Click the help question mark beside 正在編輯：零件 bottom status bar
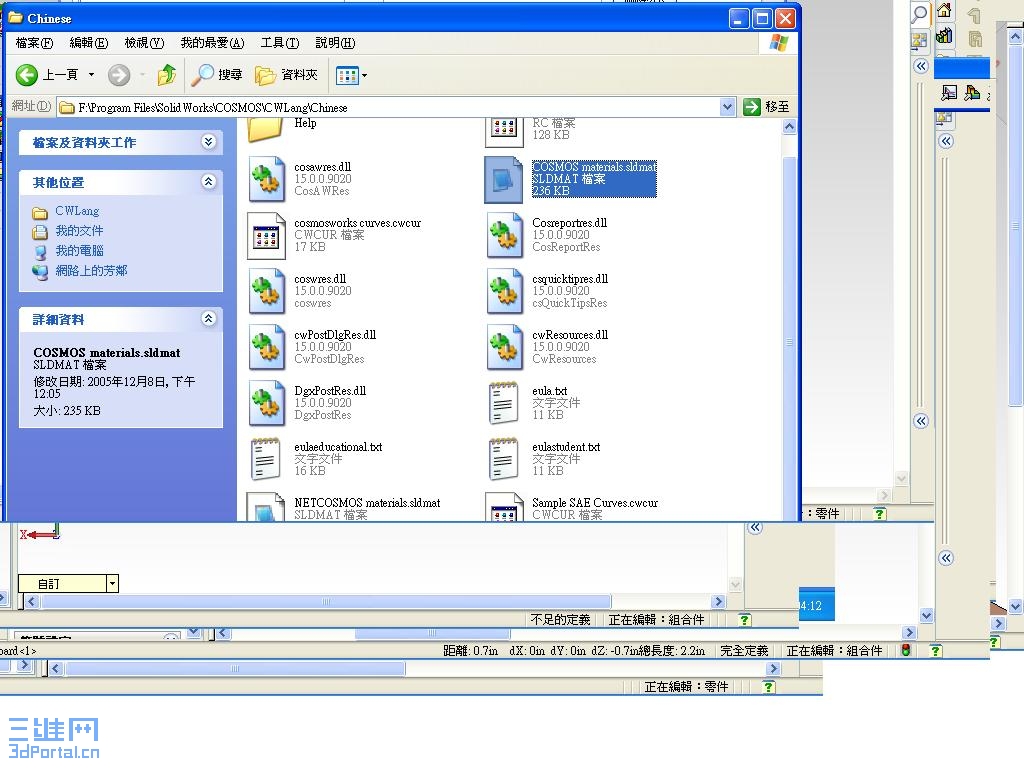This screenshot has height=768, width=1024. (769, 686)
